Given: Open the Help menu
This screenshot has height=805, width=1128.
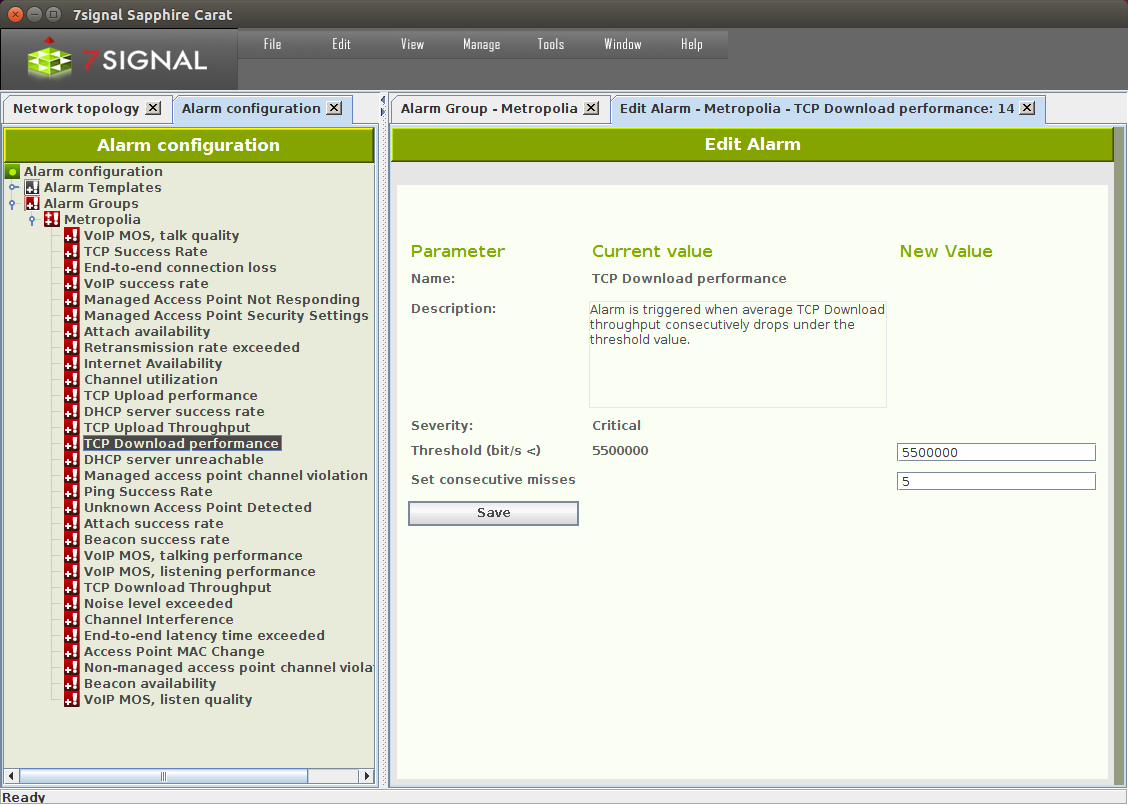Looking at the screenshot, I should tap(691, 44).
